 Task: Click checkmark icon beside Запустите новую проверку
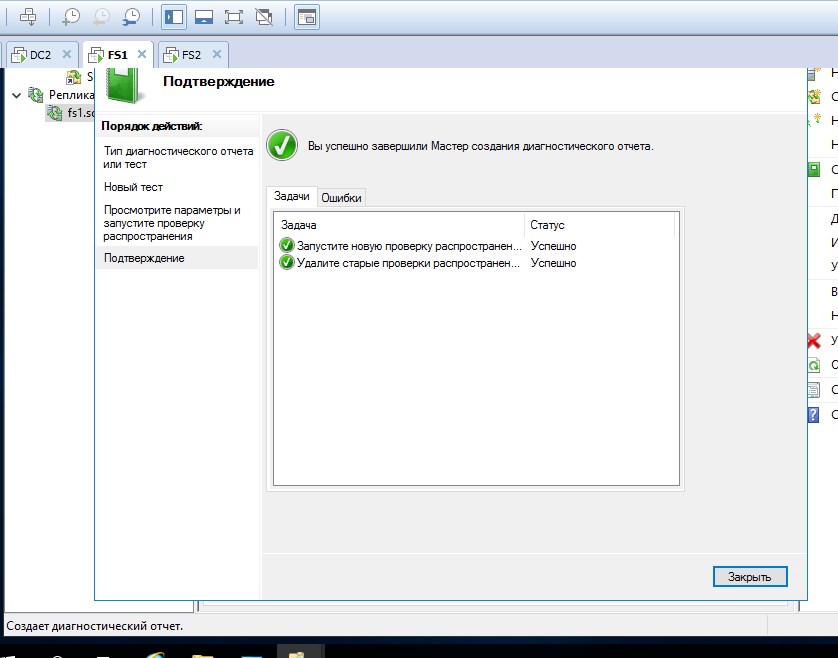(286, 245)
